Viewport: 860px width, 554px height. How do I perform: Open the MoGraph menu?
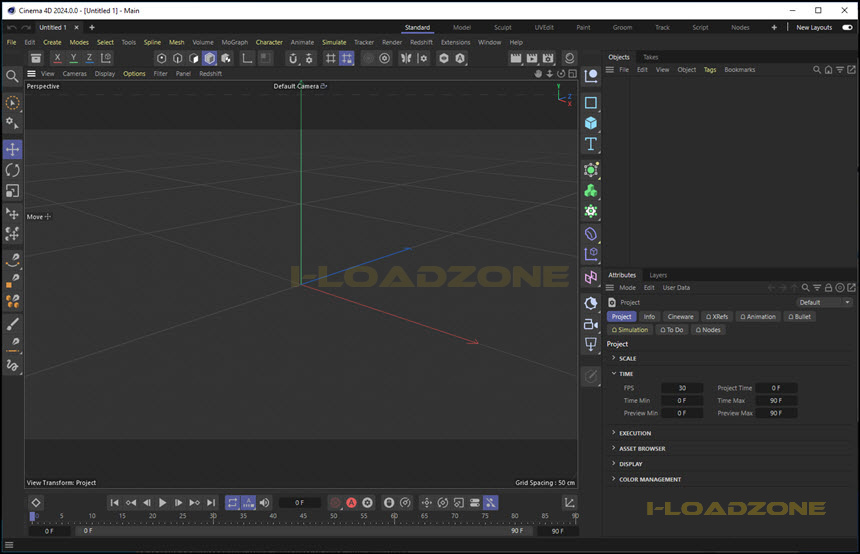[x=235, y=42]
